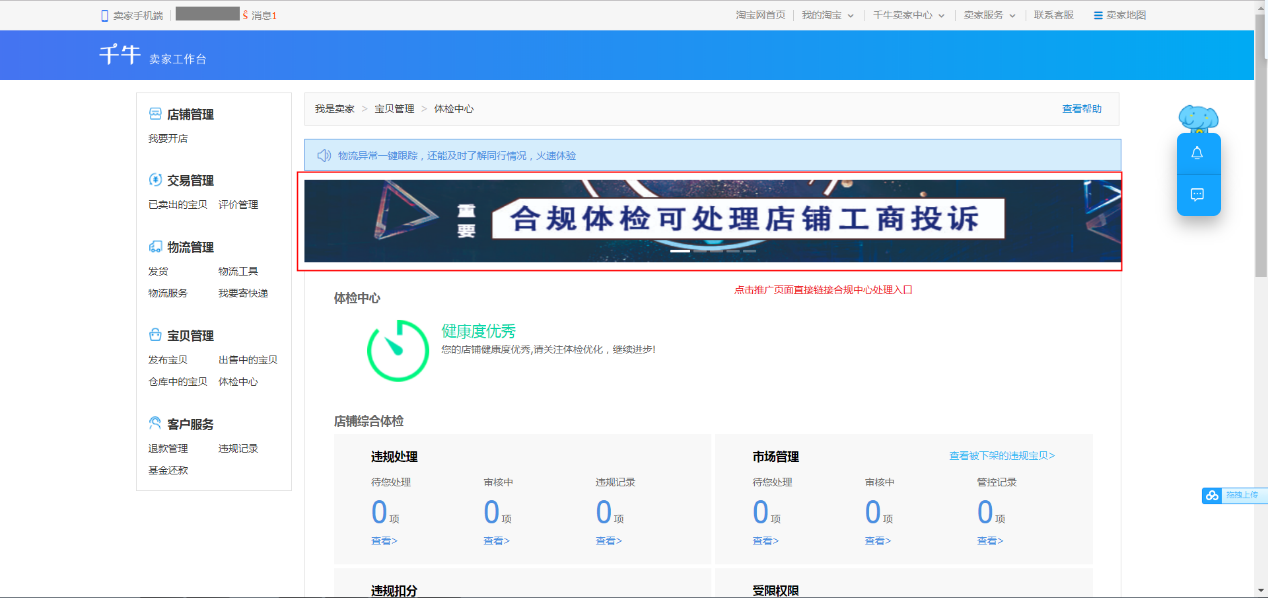Open the 查看帮助 link
Image resolution: width=1268 pixels, height=598 pixels.
coord(1081,108)
